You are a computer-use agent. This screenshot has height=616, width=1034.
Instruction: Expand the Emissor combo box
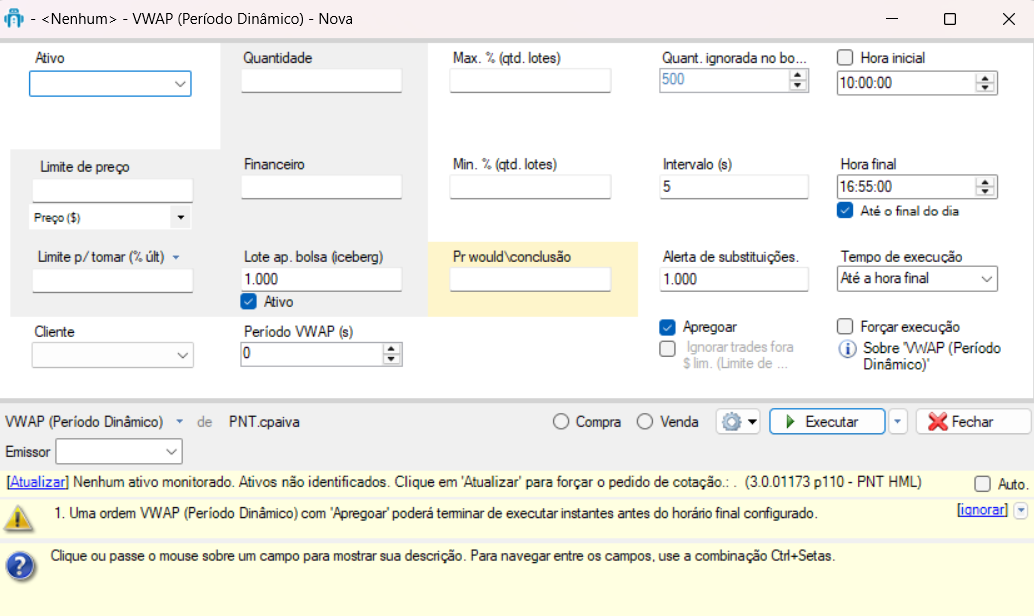(171, 452)
